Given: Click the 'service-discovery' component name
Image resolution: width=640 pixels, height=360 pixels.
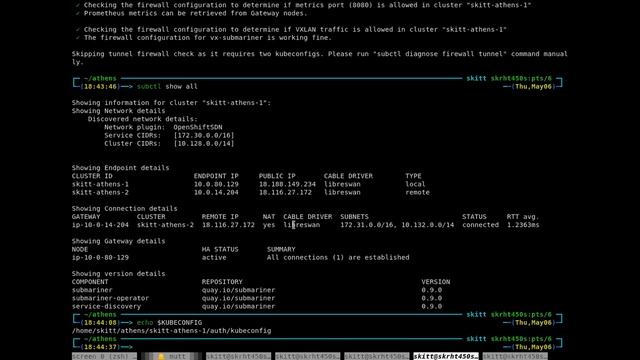Looking at the screenshot, I should [107, 307].
